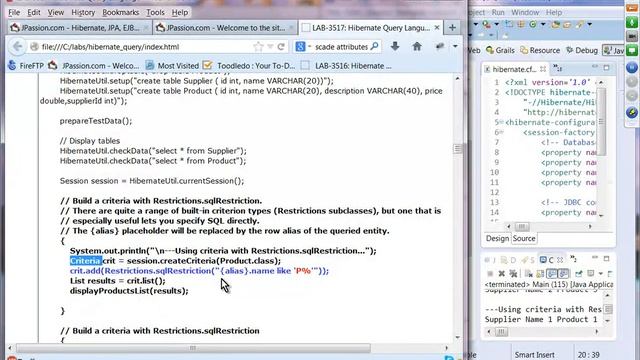Open the History menu
640x360 pixels.
tap(83, 12)
